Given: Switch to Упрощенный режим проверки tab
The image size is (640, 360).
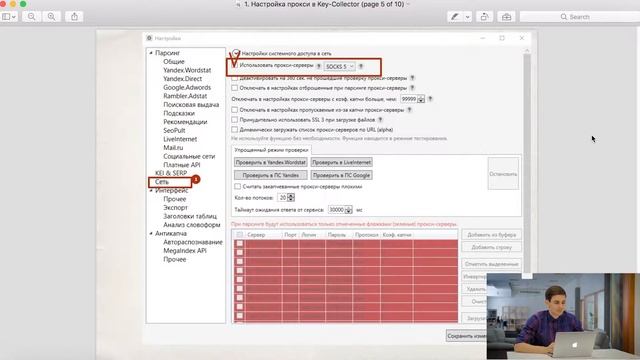Looking at the screenshot, I should tap(271, 150).
